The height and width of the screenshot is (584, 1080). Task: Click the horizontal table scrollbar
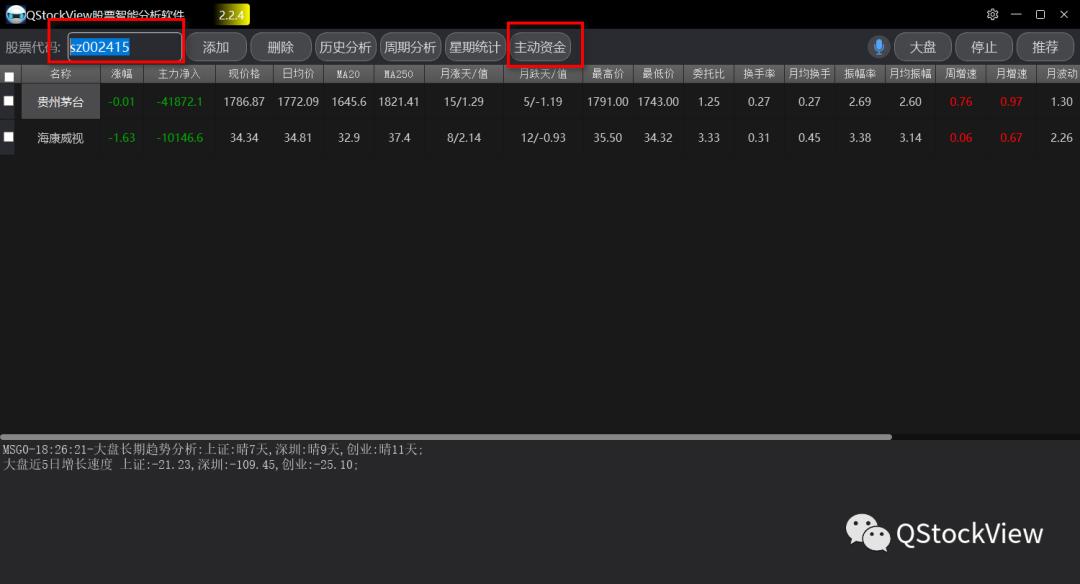[x=446, y=437]
